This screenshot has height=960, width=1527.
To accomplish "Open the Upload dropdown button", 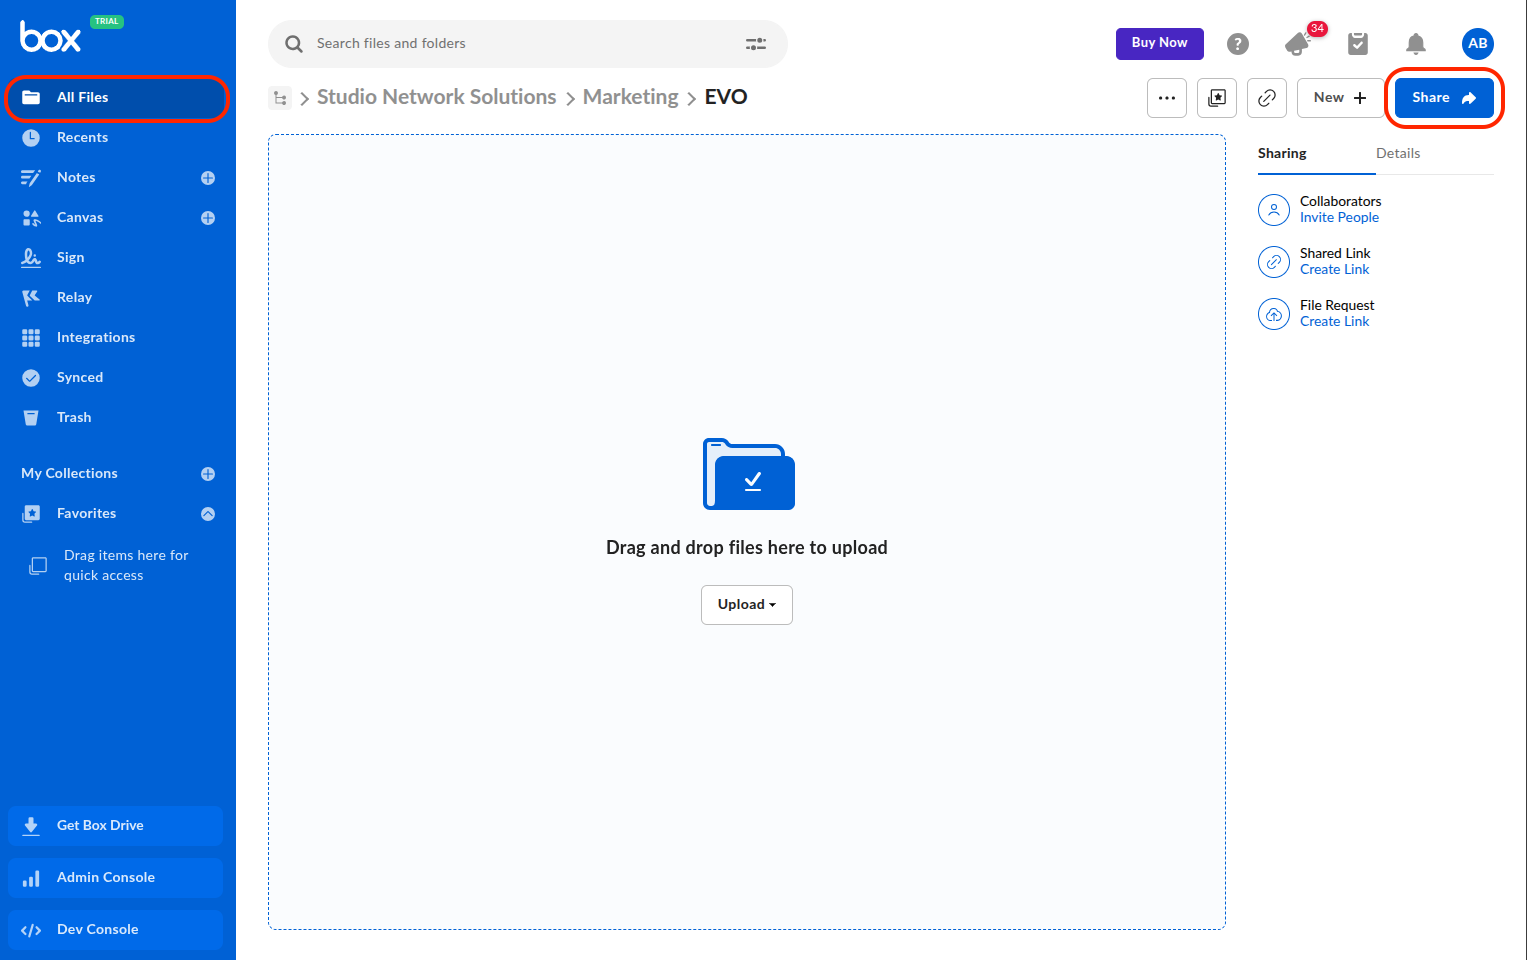I will [747, 605].
